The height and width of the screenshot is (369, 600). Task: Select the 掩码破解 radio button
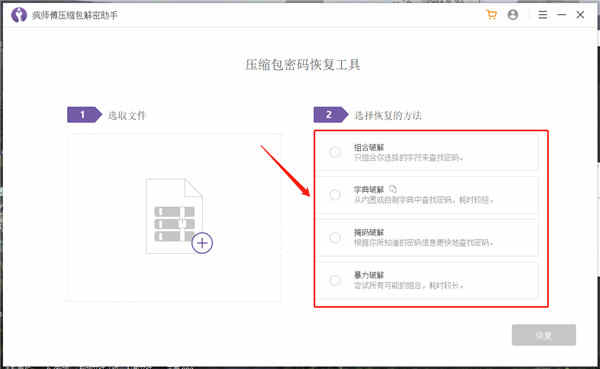coord(335,238)
